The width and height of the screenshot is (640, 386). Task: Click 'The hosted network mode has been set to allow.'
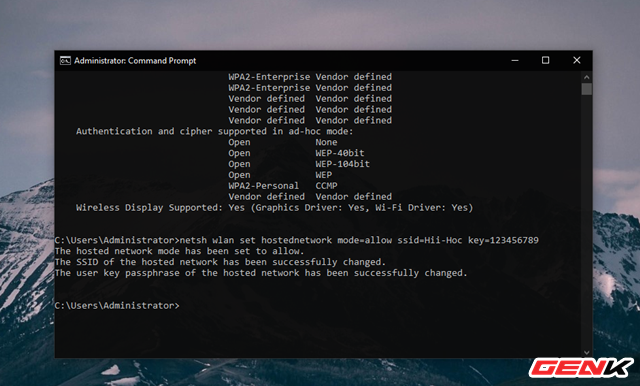pyautogui.click(x=180, y=251)
